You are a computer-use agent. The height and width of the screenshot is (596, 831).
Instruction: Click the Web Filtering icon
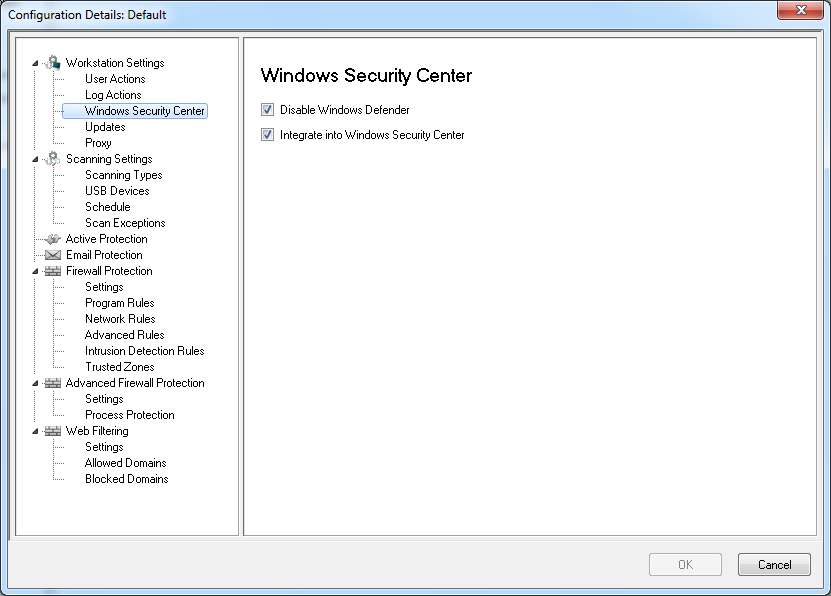(53, 431)
